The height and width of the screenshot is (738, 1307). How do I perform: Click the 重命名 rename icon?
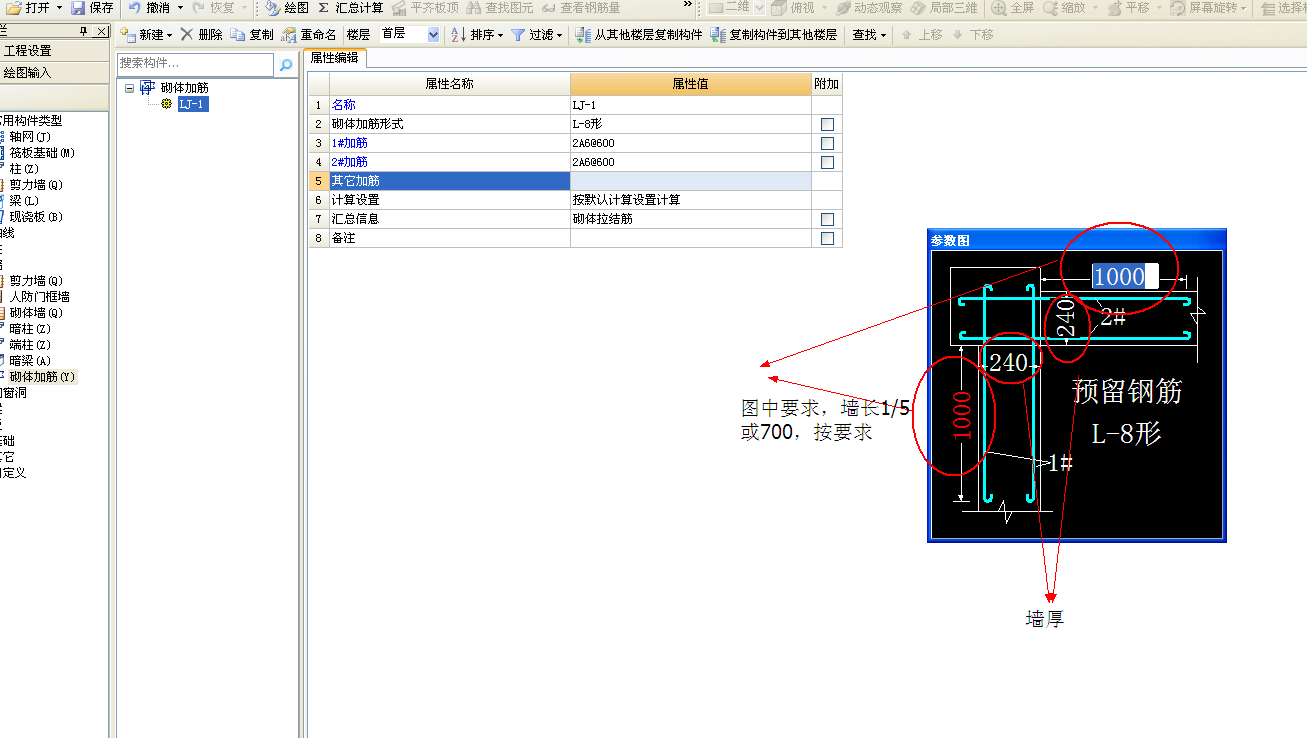pos(289,35)
